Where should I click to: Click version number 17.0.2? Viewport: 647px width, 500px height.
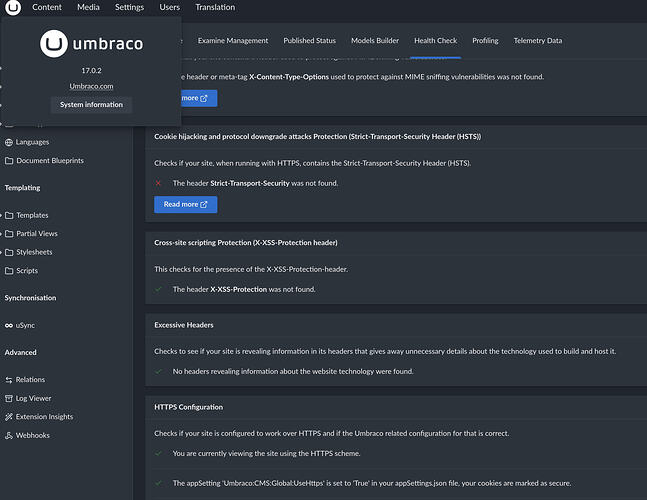tap(91, 71)
